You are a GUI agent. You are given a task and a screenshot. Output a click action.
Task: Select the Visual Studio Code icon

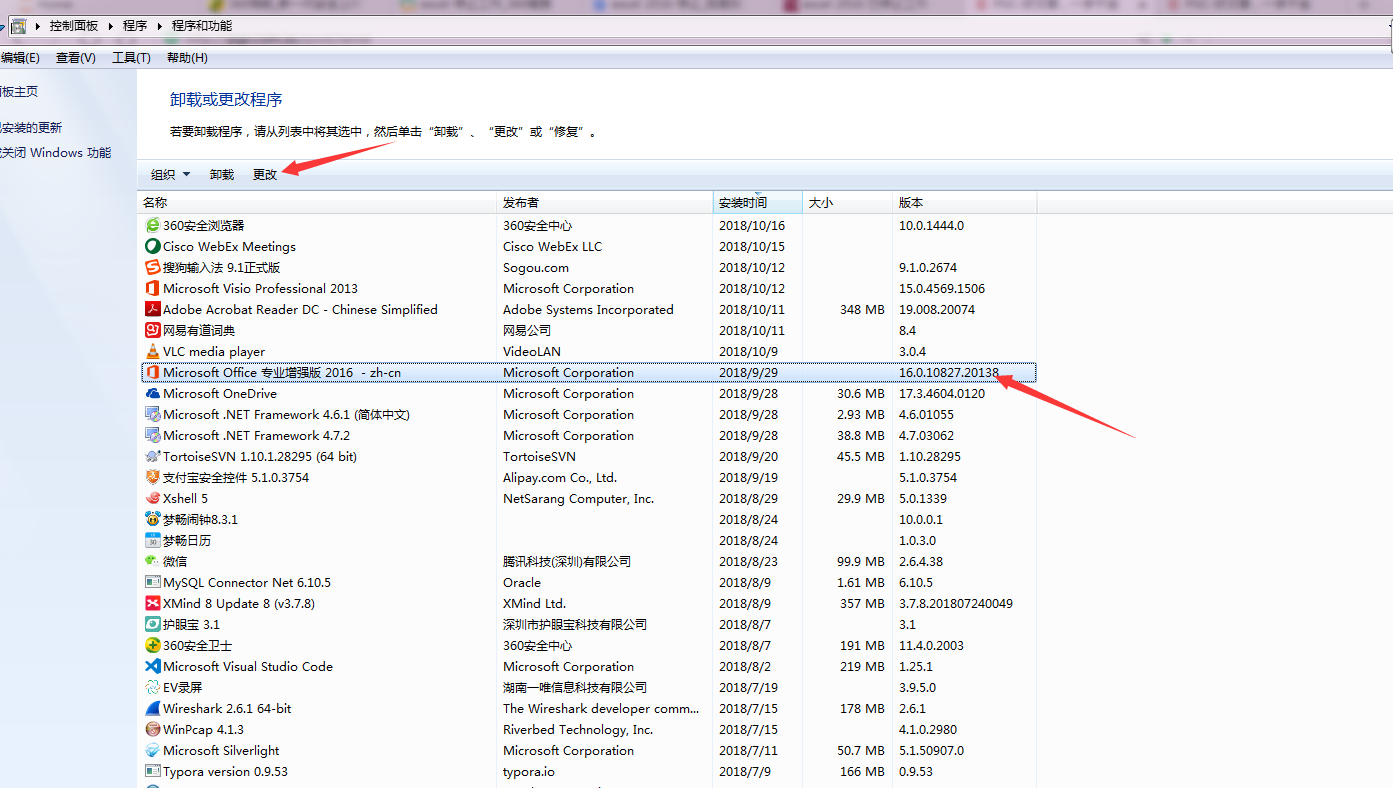(x=153, y=666)
